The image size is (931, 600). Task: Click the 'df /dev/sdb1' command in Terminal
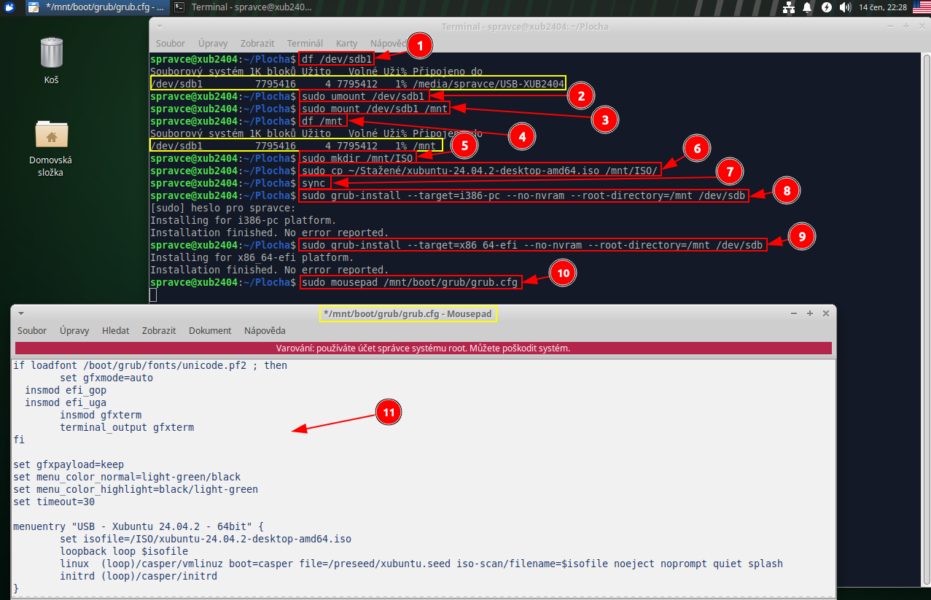[x=337, y=59]
